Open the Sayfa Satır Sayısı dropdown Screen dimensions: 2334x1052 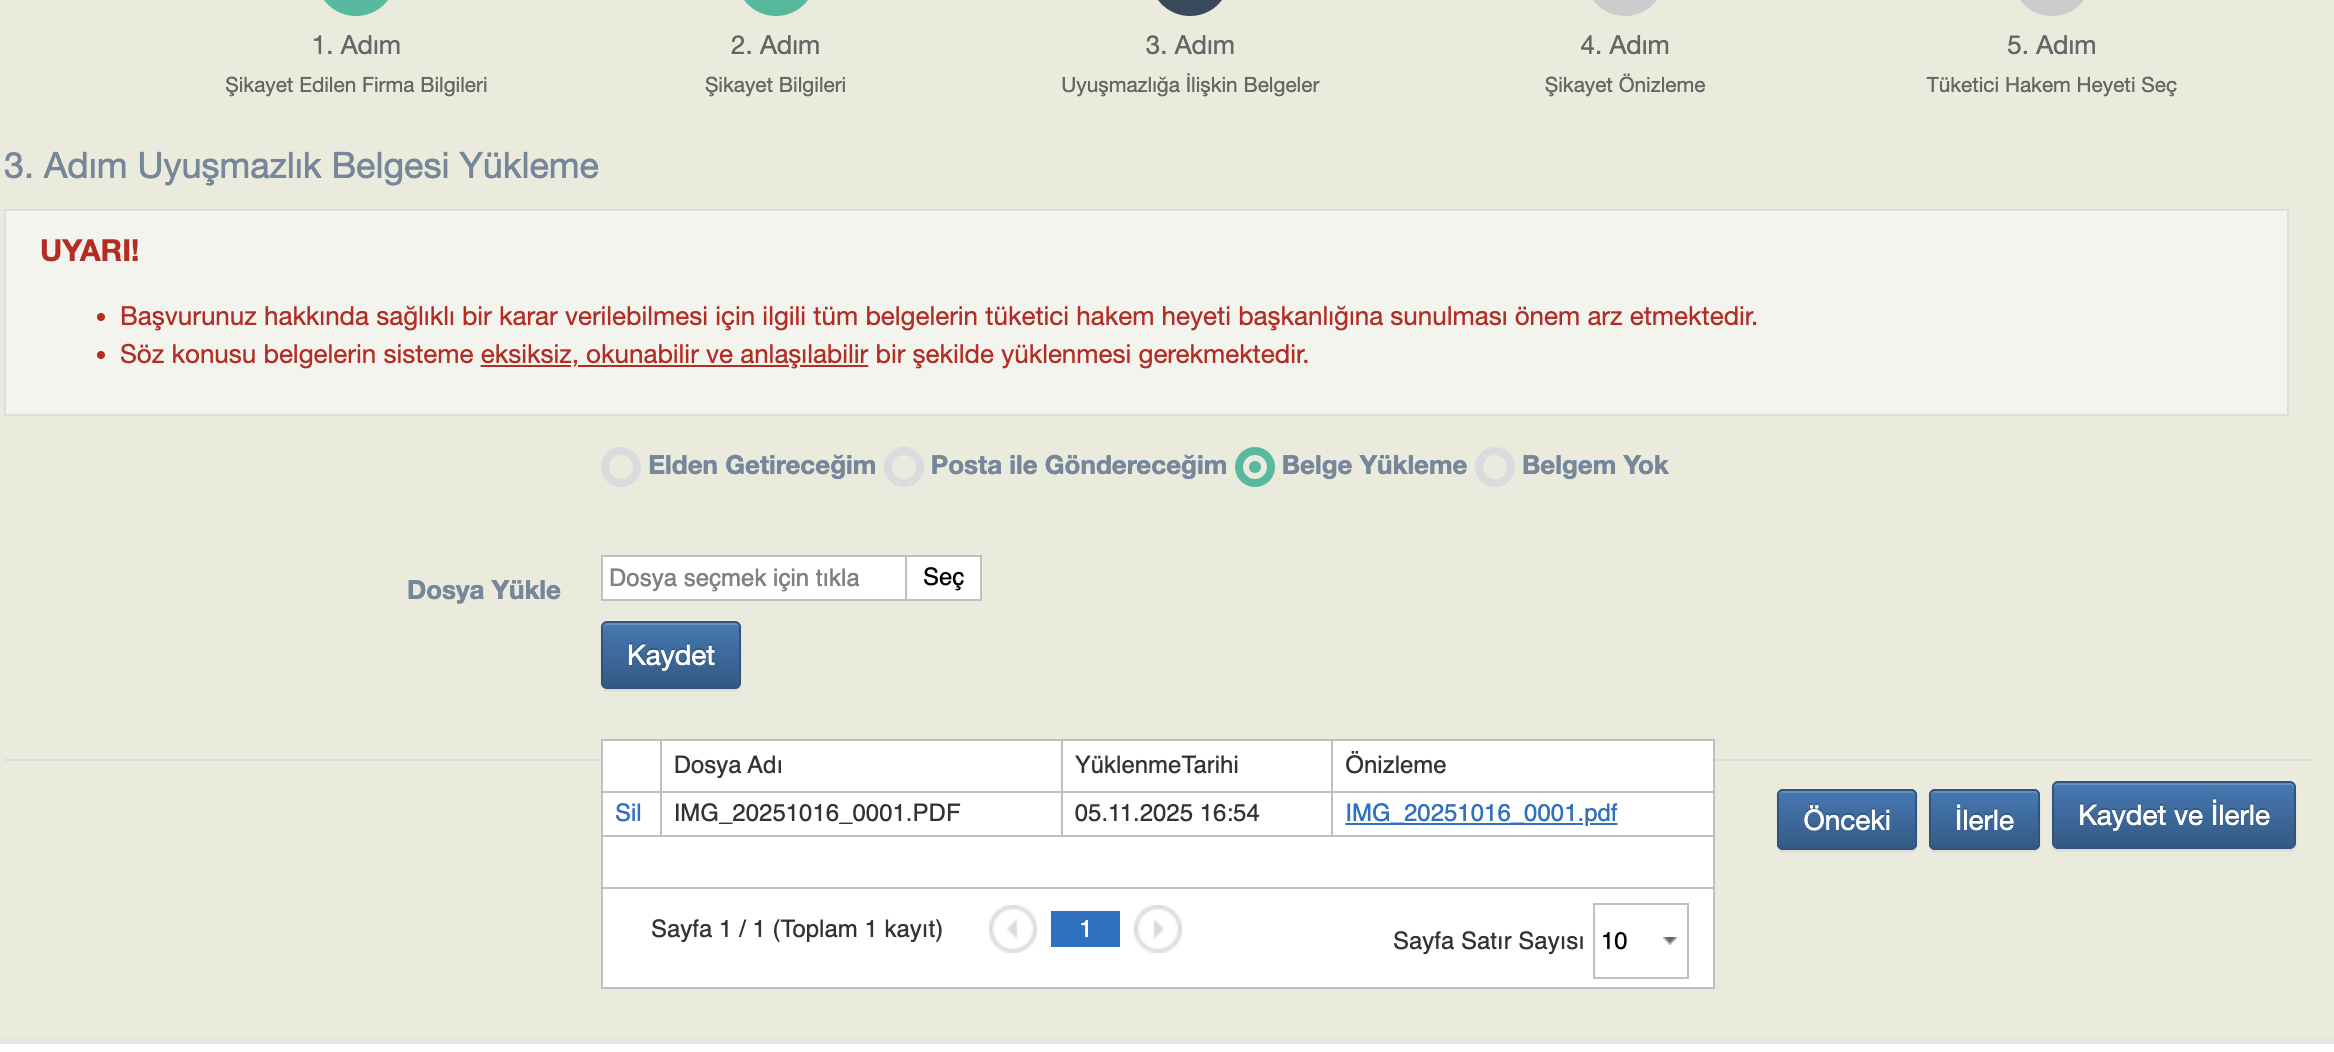(1640, 941)
